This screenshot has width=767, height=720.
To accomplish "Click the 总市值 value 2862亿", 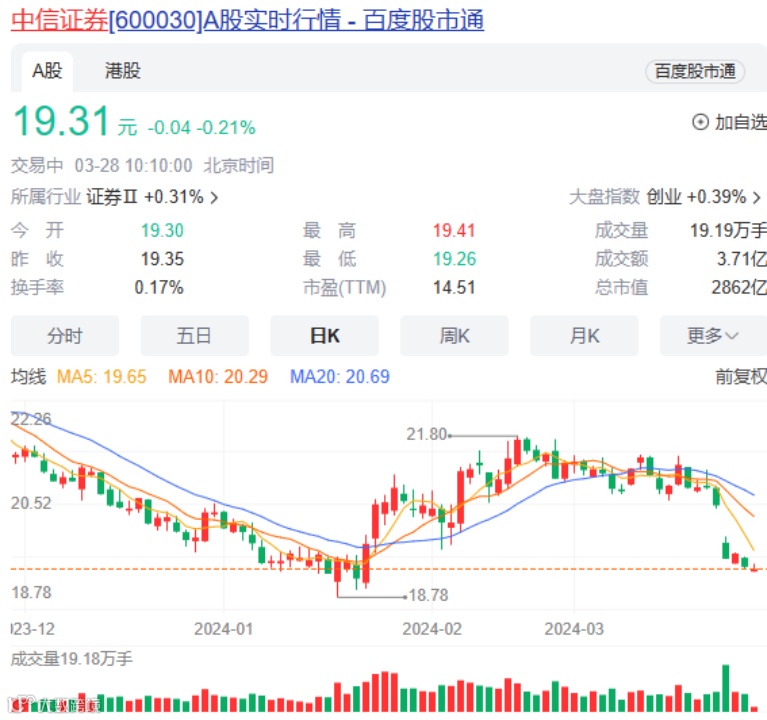I will [x=739, y=287].
